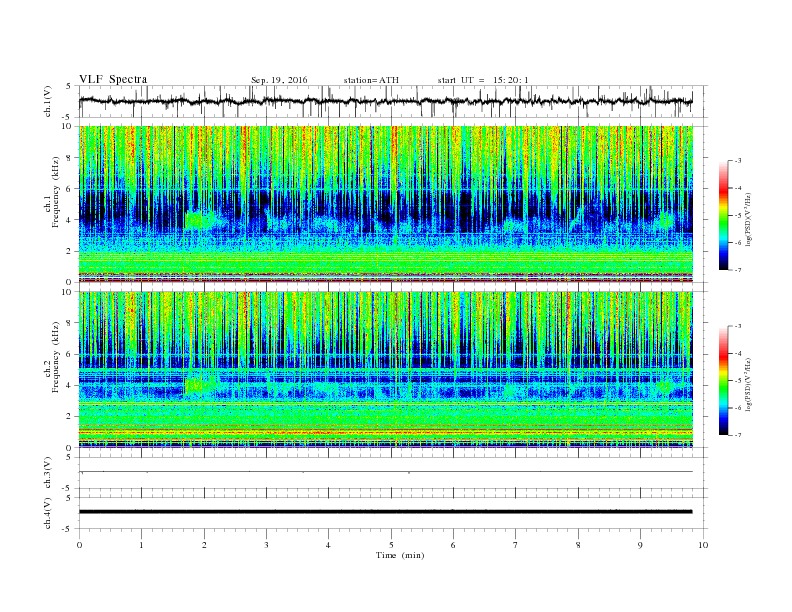Click the "VLF Spectra" title text

click(113, 79)
